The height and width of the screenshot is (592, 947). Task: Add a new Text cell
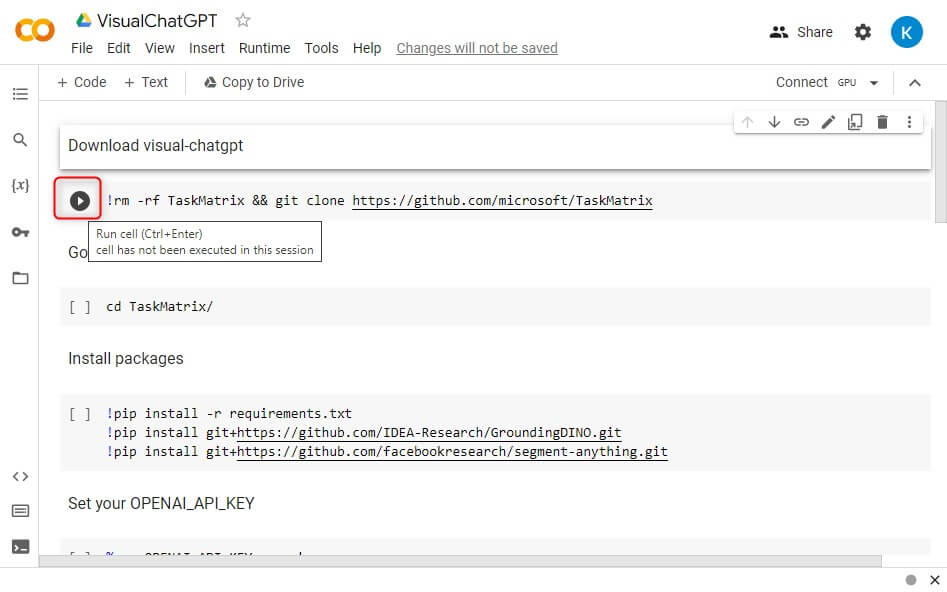(146, 82)
